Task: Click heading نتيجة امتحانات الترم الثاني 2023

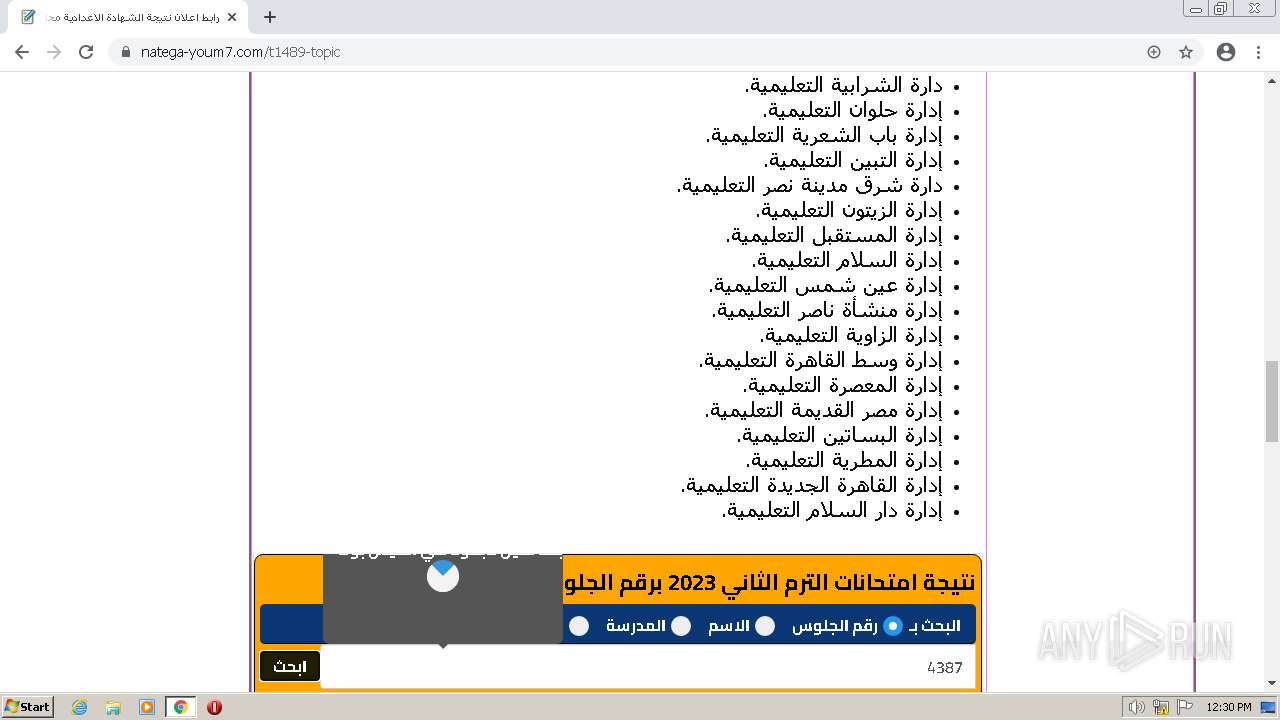Action: (x=770, y=582)
